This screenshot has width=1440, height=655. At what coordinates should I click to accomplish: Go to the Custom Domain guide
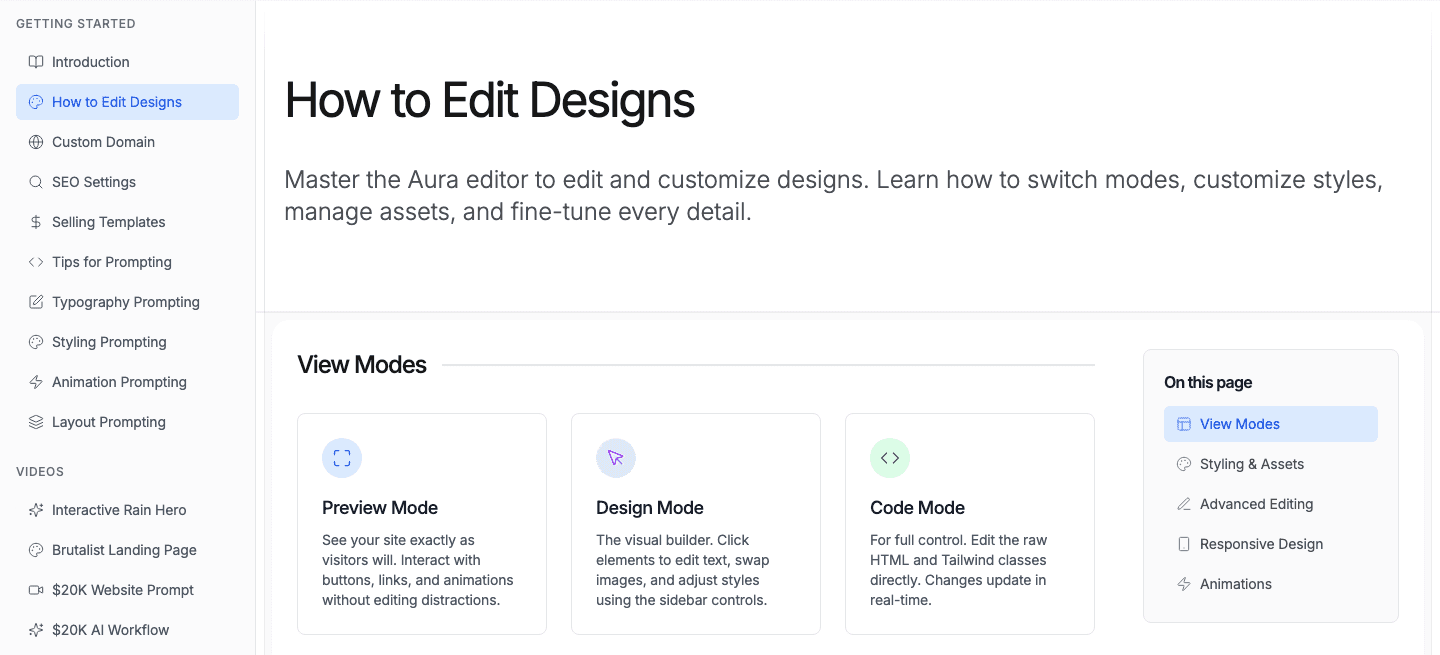[x=127, y=142]
